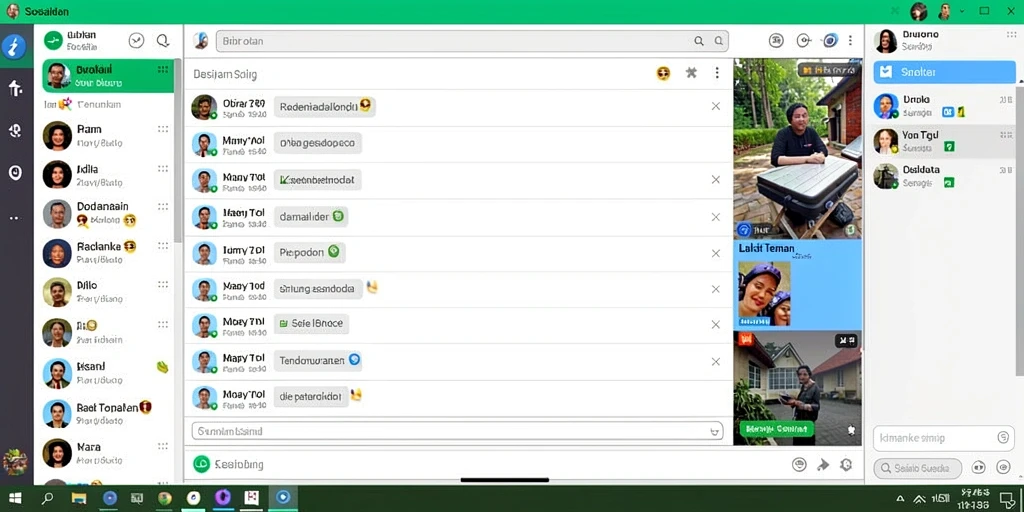Open the grid-dots handle next to Mara
Viewport: 1024px width, 512px height.
[x=163, y=447]
